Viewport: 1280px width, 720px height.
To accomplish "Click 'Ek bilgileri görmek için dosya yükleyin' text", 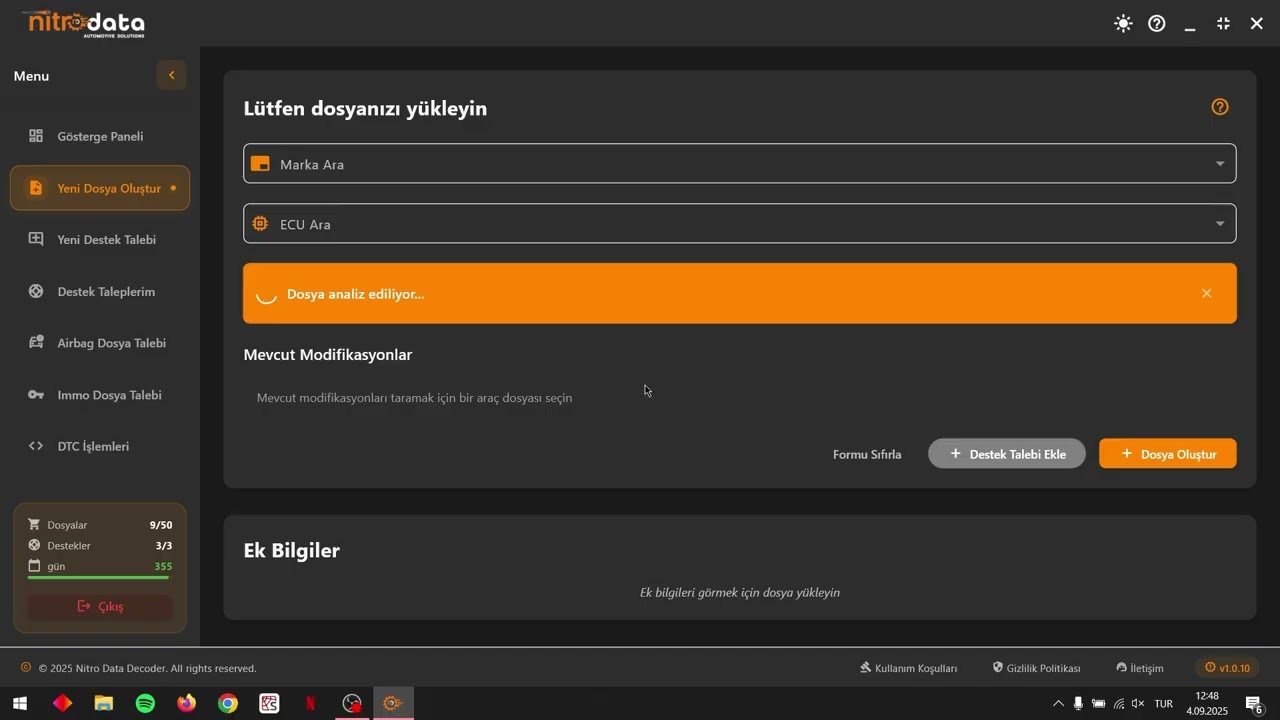I will [740, 592].
